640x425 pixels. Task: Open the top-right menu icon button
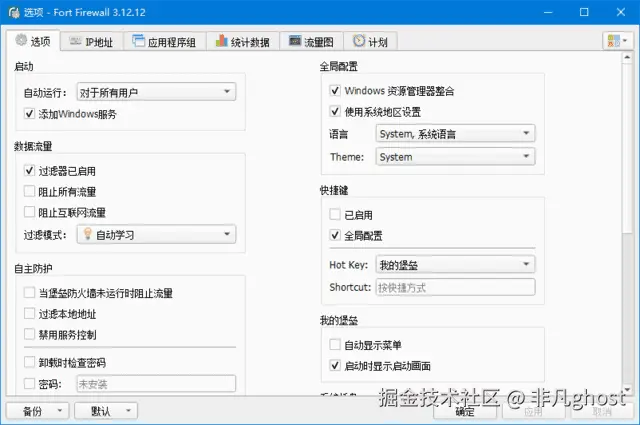617,41
